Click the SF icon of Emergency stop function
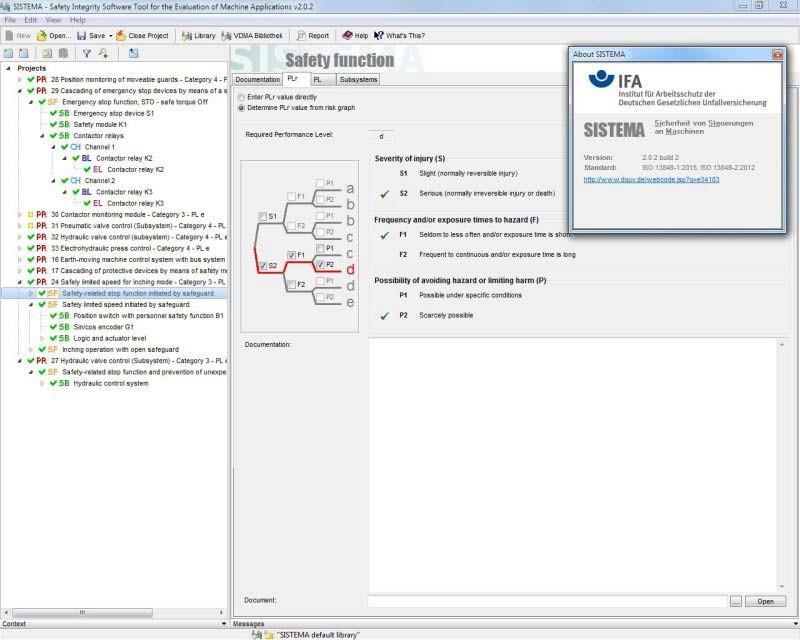Image resolution: width=800 pixels, height=640 pixels. 53,102
